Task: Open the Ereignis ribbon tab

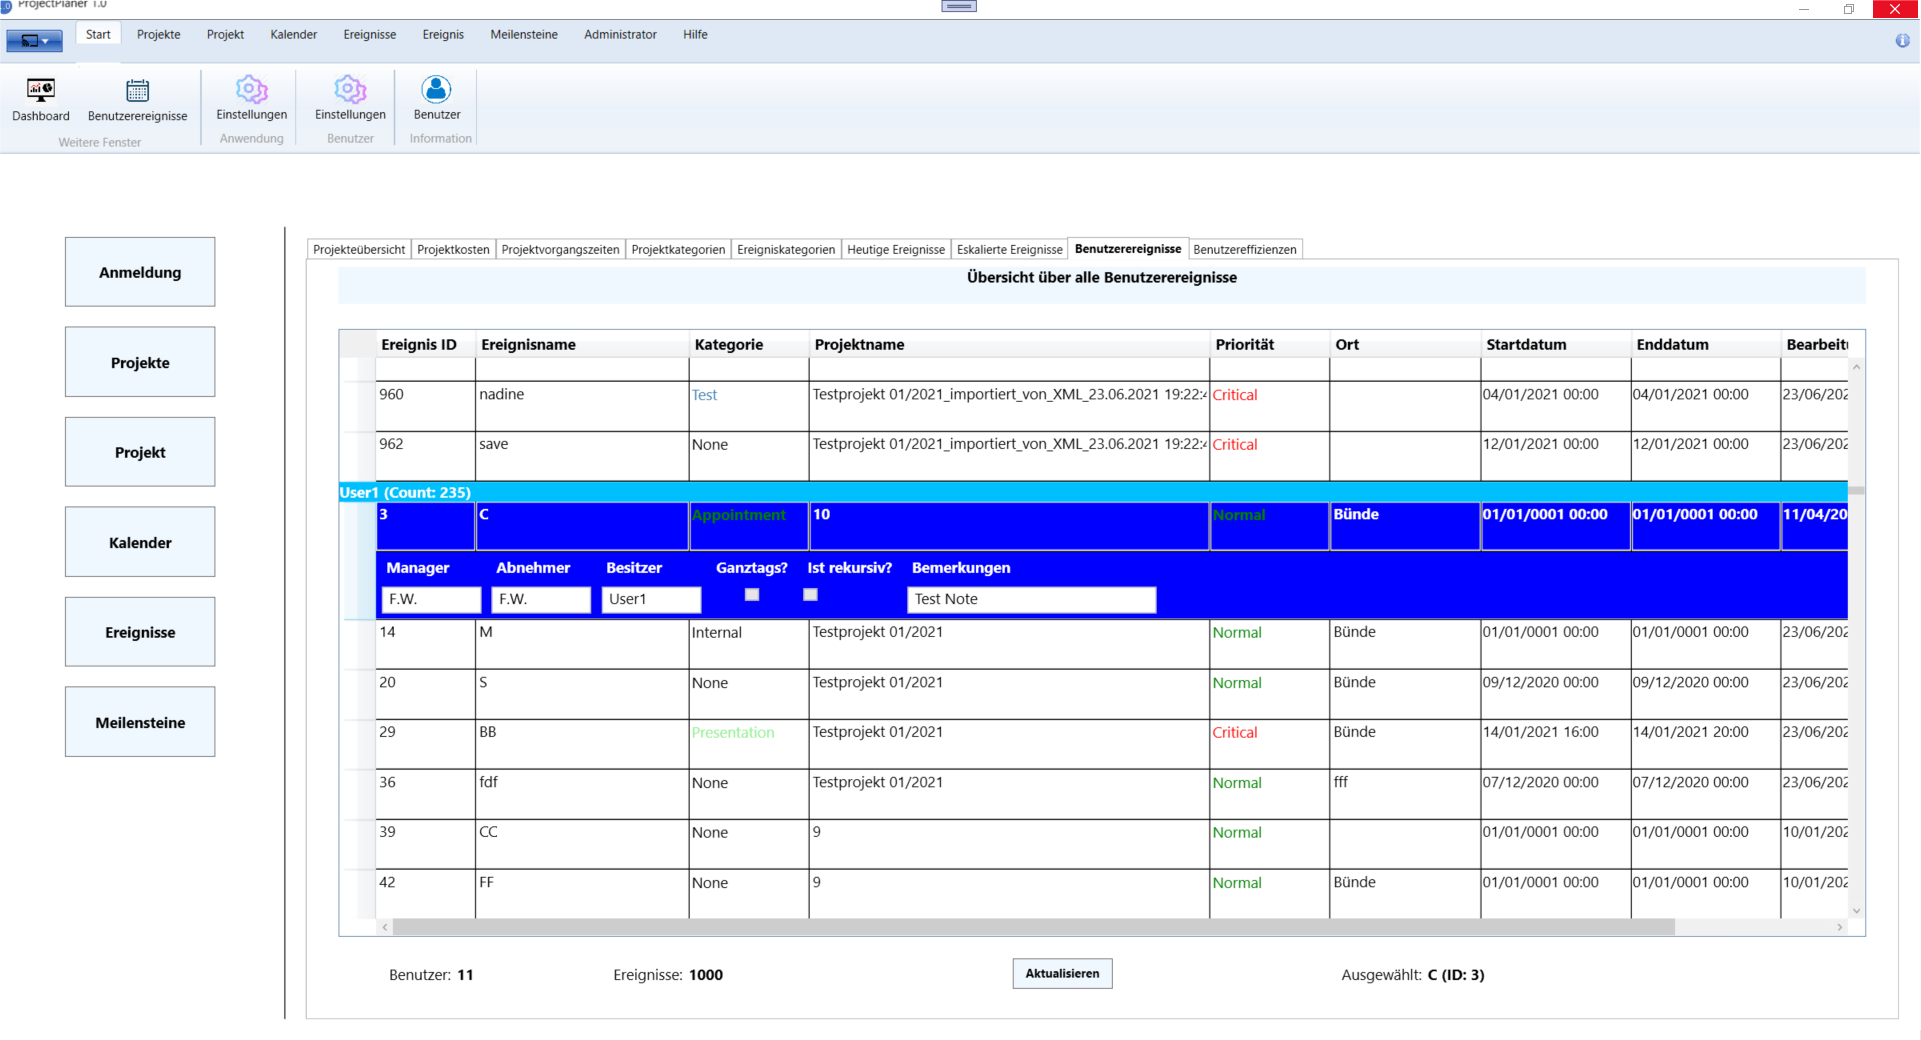Action: pos(443,34)
